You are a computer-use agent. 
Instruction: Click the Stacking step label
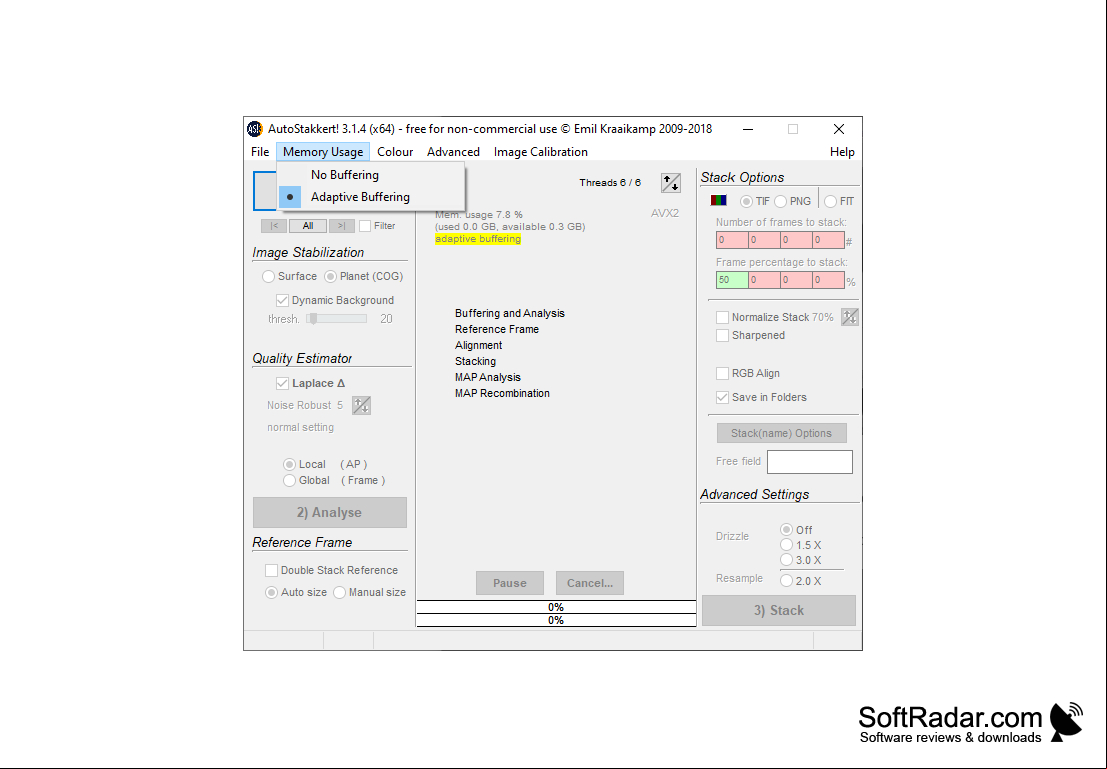pyautogui.click(x=475, y=362)
